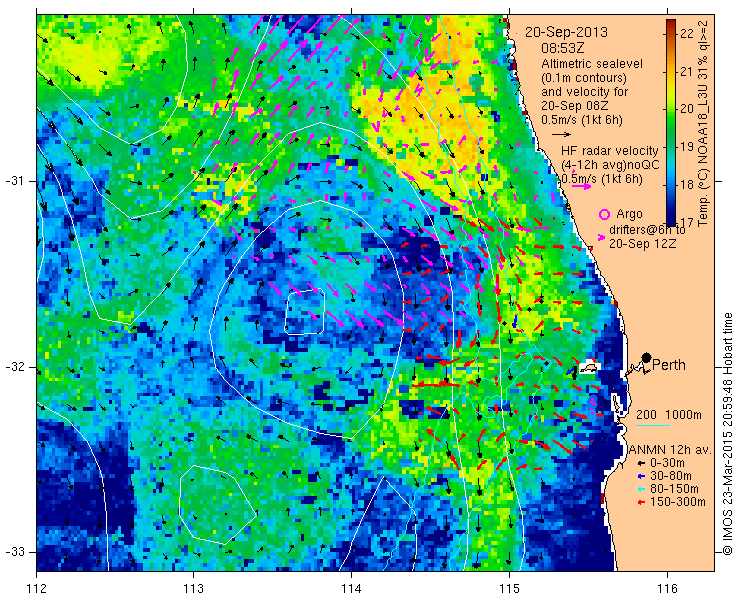Click the latitude axis label -33

14,552
